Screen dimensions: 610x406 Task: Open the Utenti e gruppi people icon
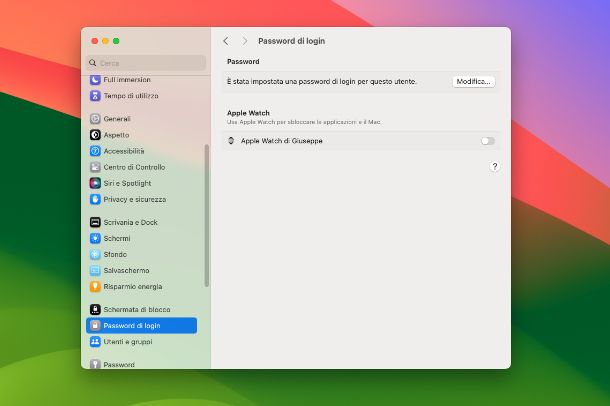95,341
